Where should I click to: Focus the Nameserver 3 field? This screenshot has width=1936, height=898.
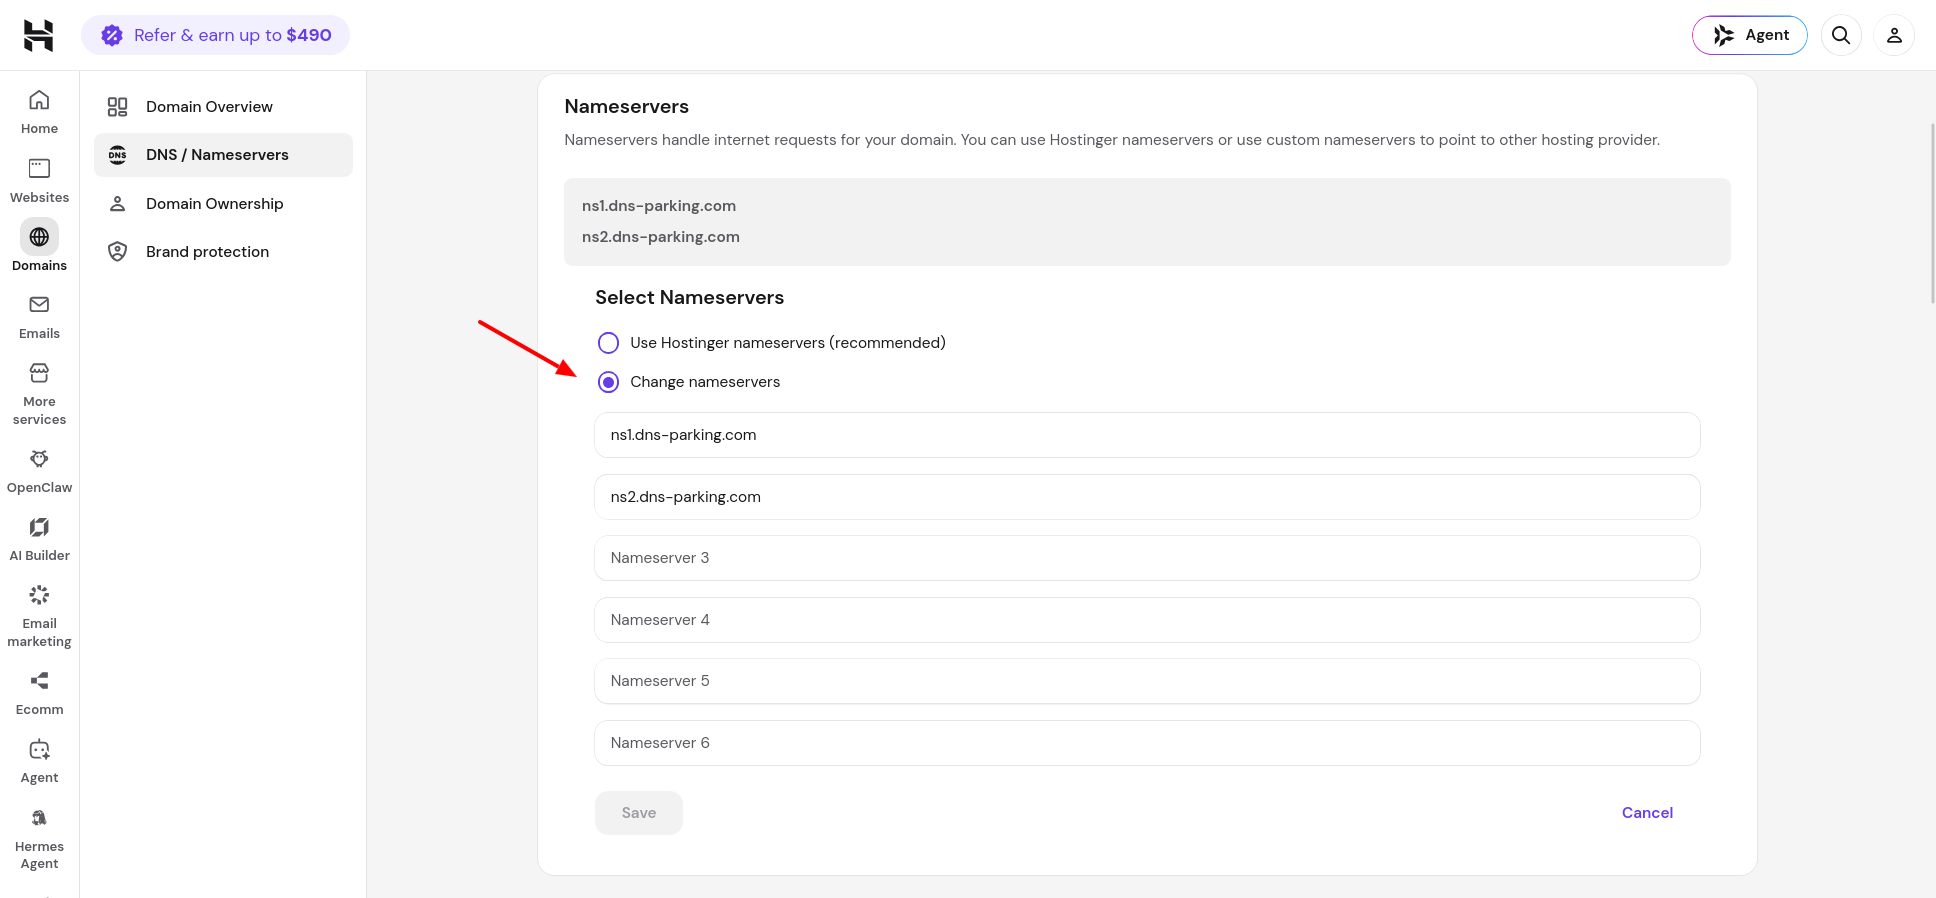coord(1147,558)
